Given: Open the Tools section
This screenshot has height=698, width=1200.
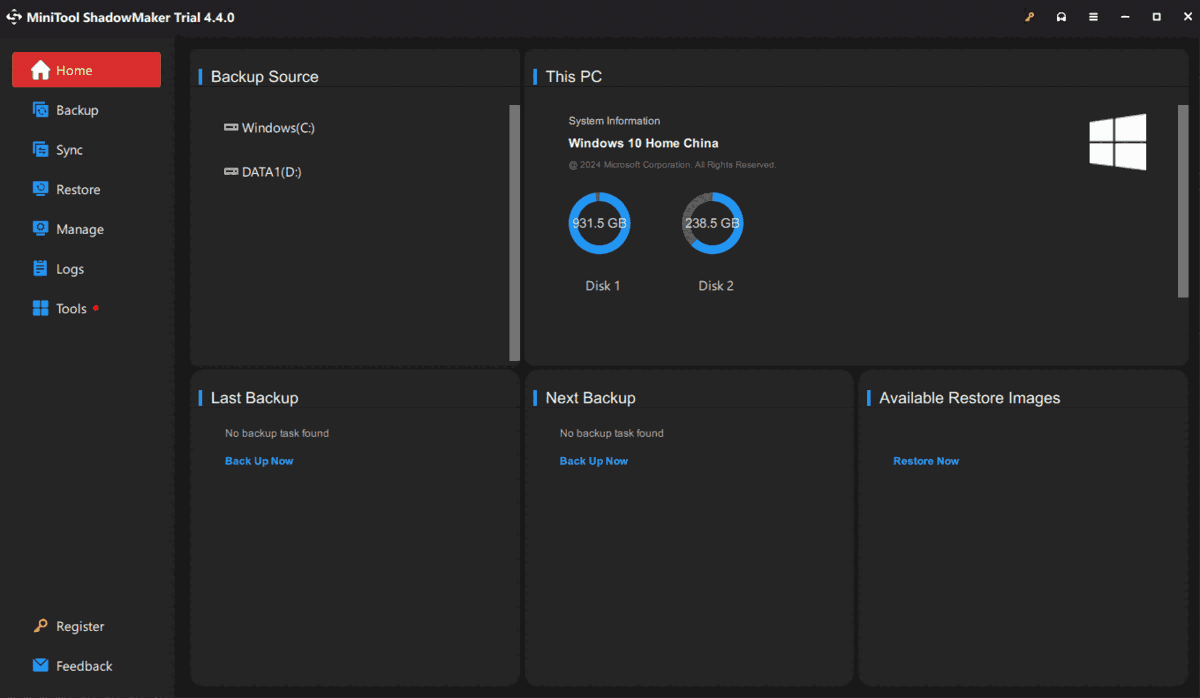Looking at the screenshot, I should point(71,309).
